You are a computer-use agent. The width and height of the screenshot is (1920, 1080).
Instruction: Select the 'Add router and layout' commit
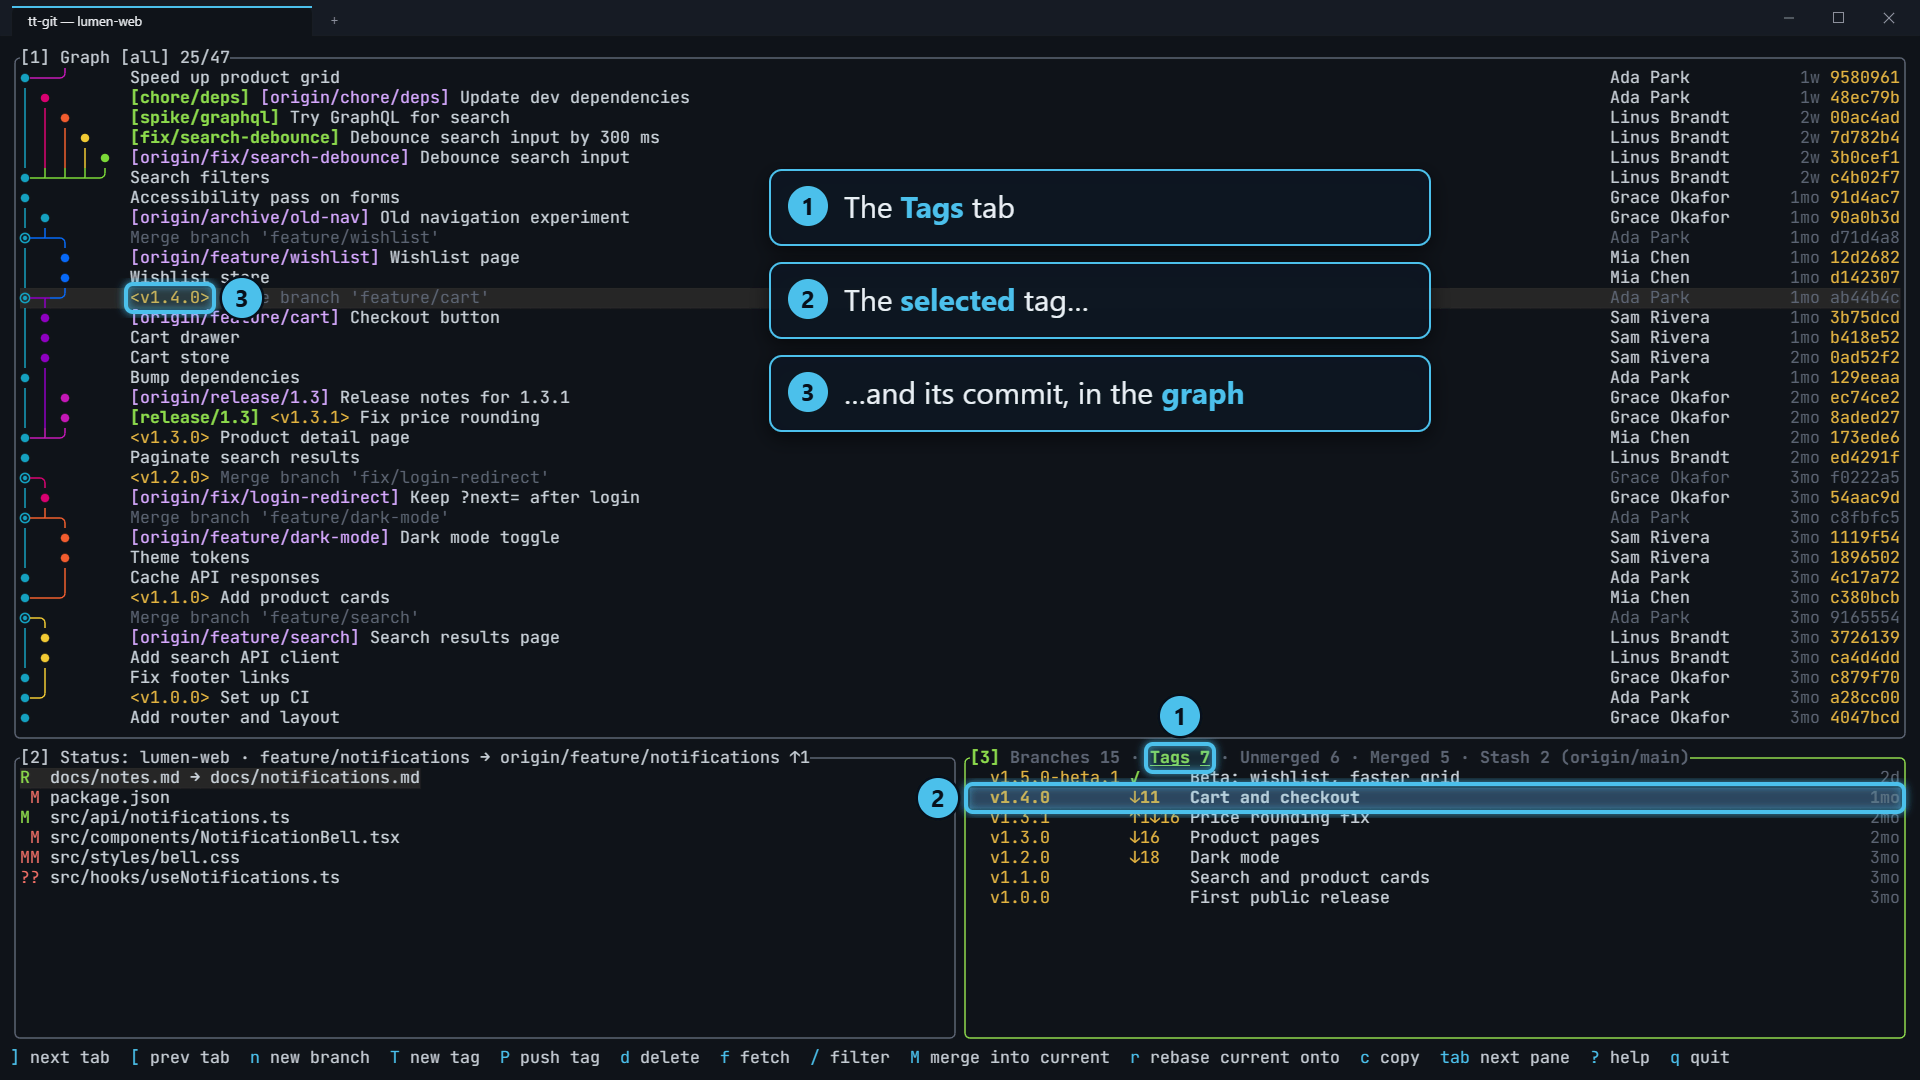(x=960, y=718)
